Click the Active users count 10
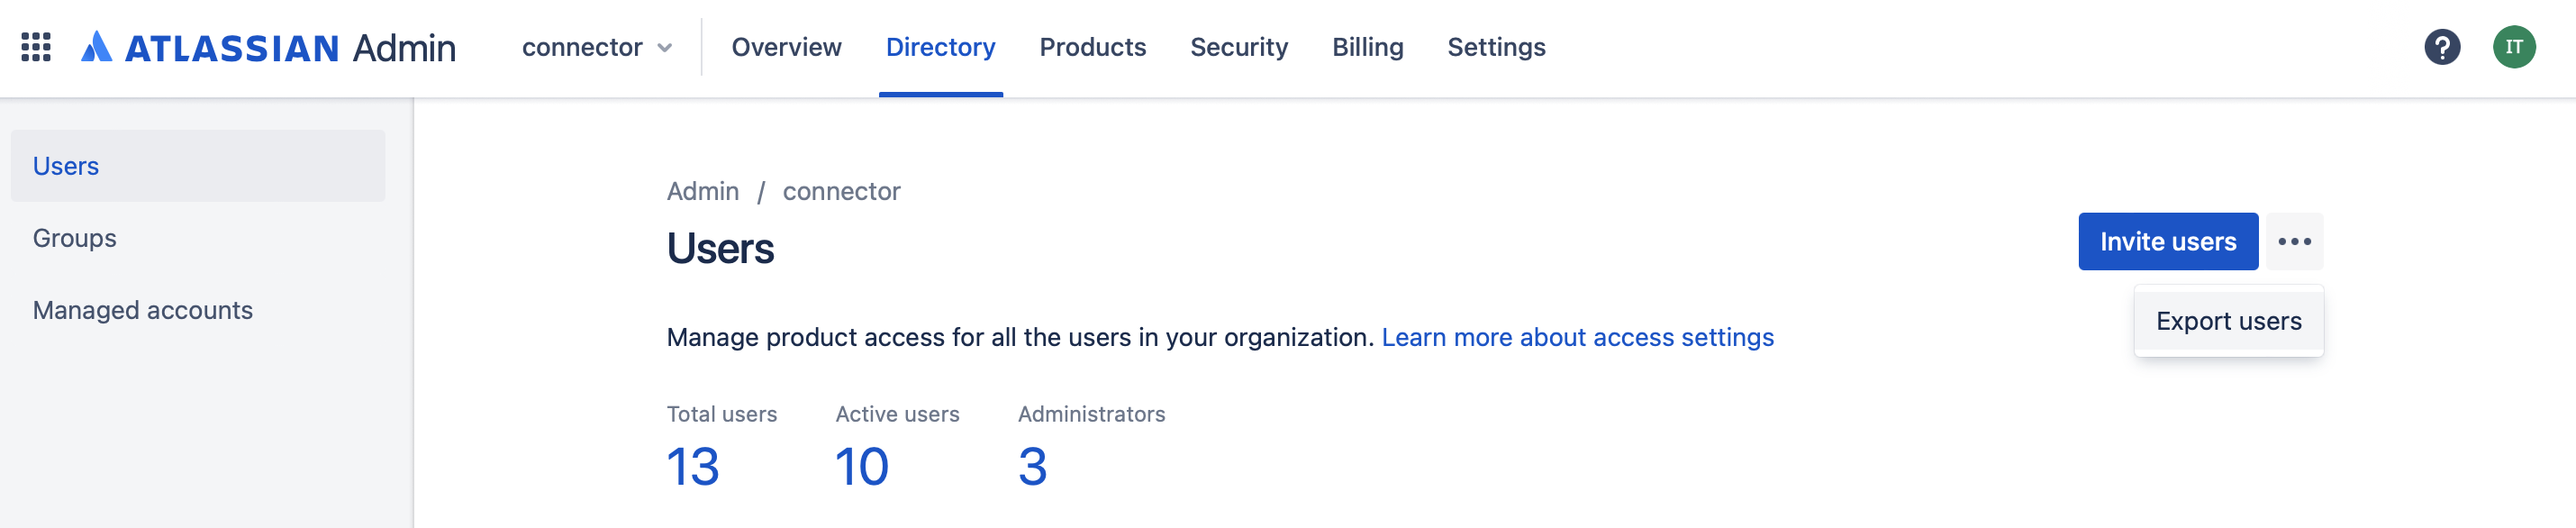 859,466
